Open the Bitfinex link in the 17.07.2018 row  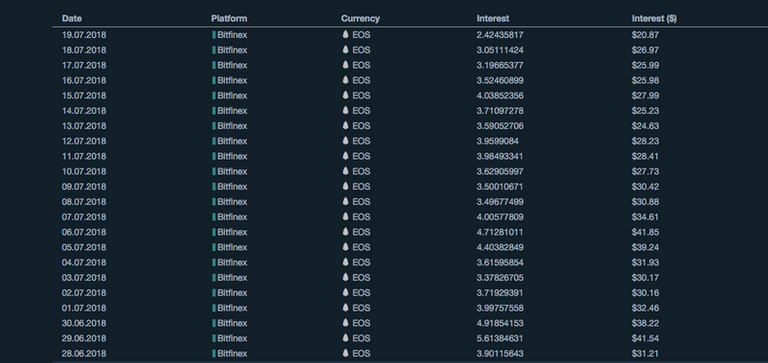pyautogui.click(x=232, y=65)
